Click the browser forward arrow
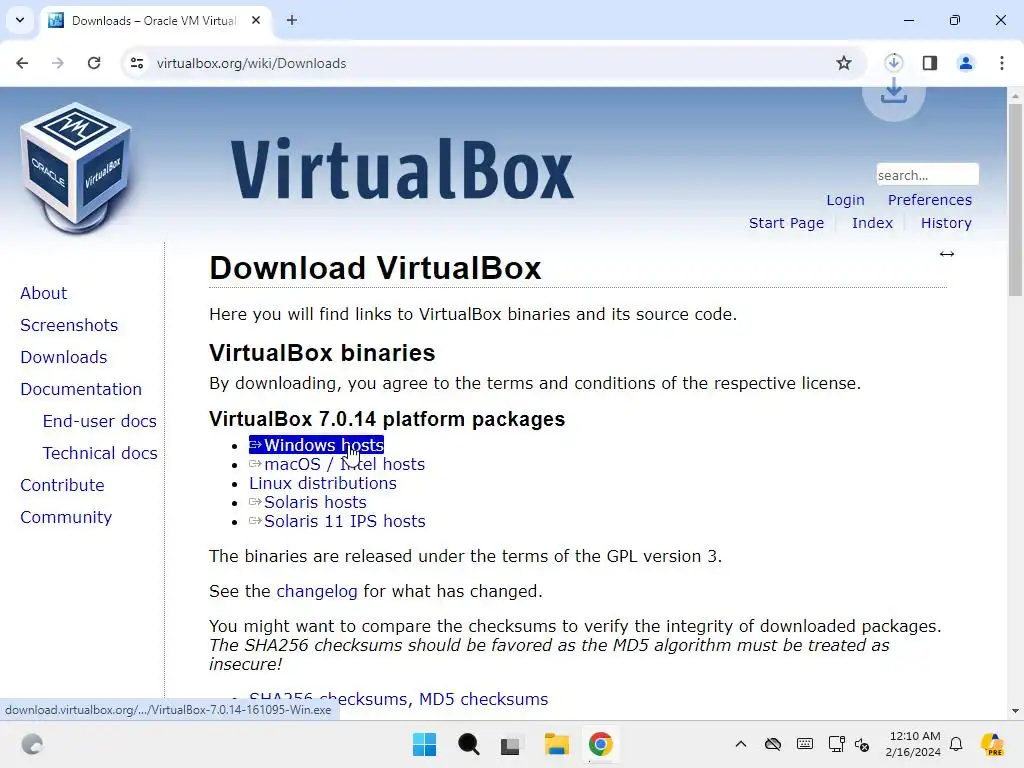This screenshot has width=1024, height=768. (x=58, y=63)
